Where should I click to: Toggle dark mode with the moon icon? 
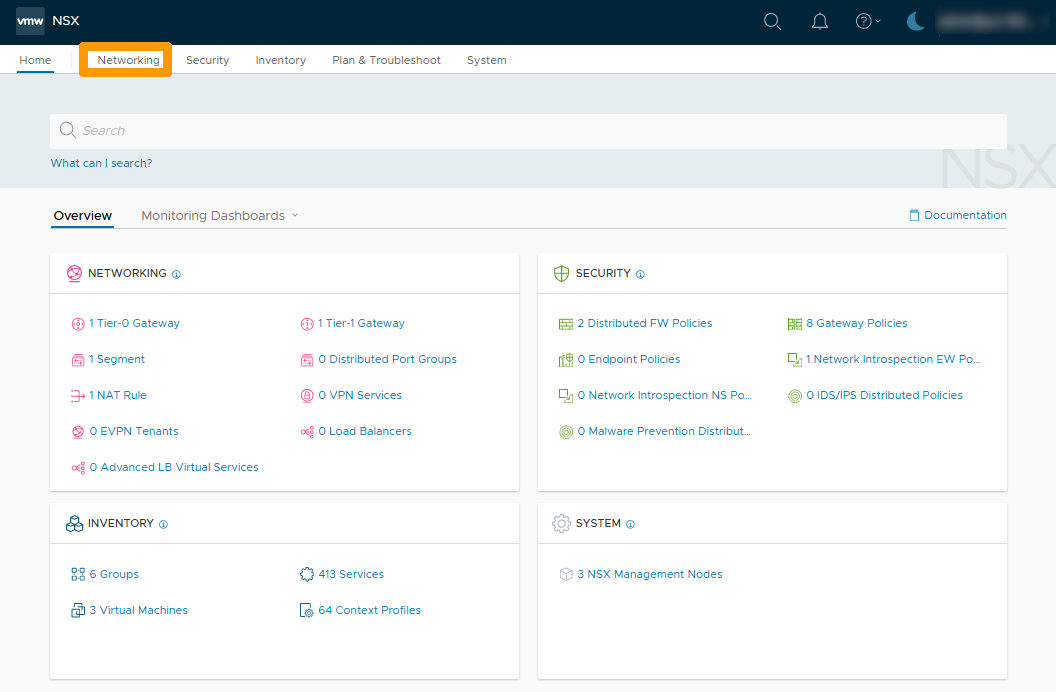coord(916,22)
